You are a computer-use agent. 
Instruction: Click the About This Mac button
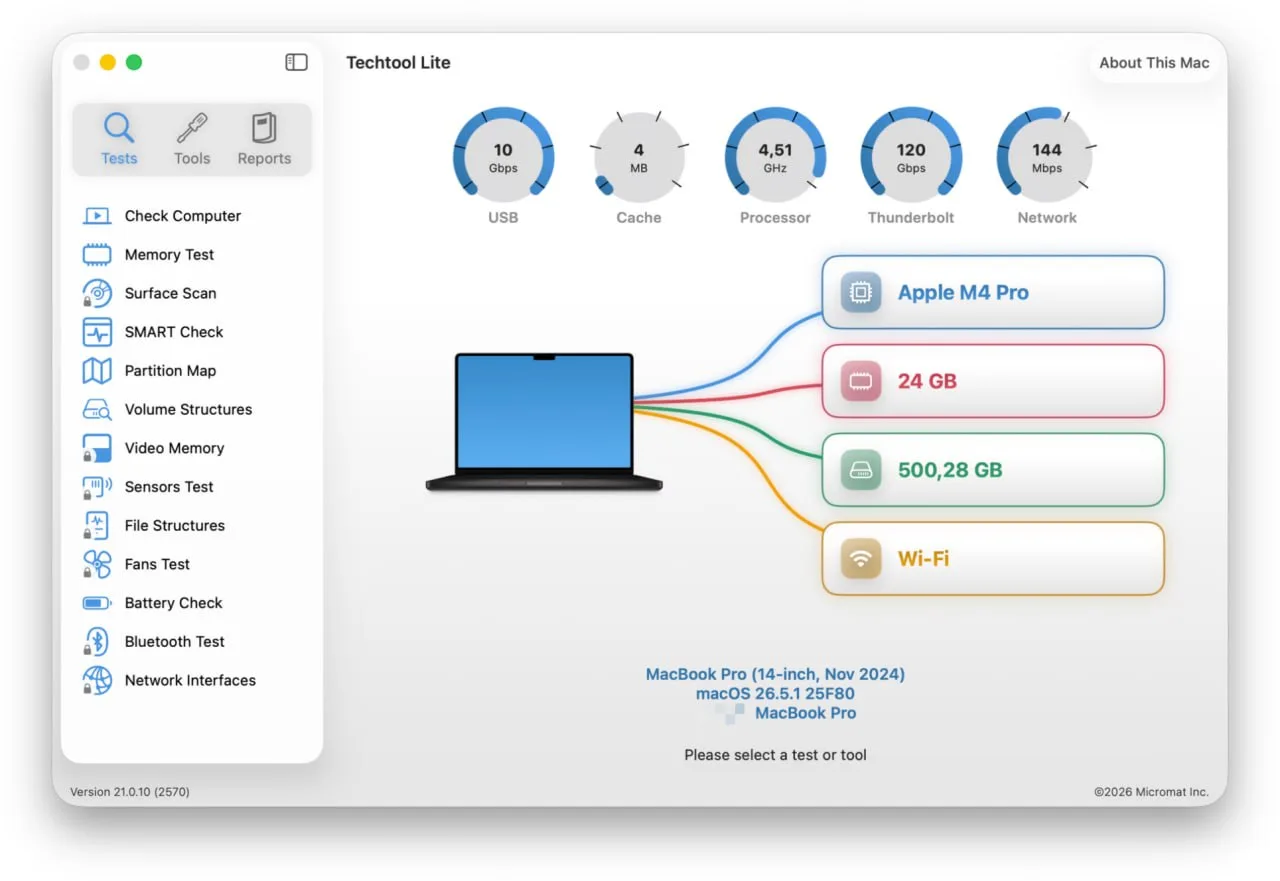click(1154, 63)
